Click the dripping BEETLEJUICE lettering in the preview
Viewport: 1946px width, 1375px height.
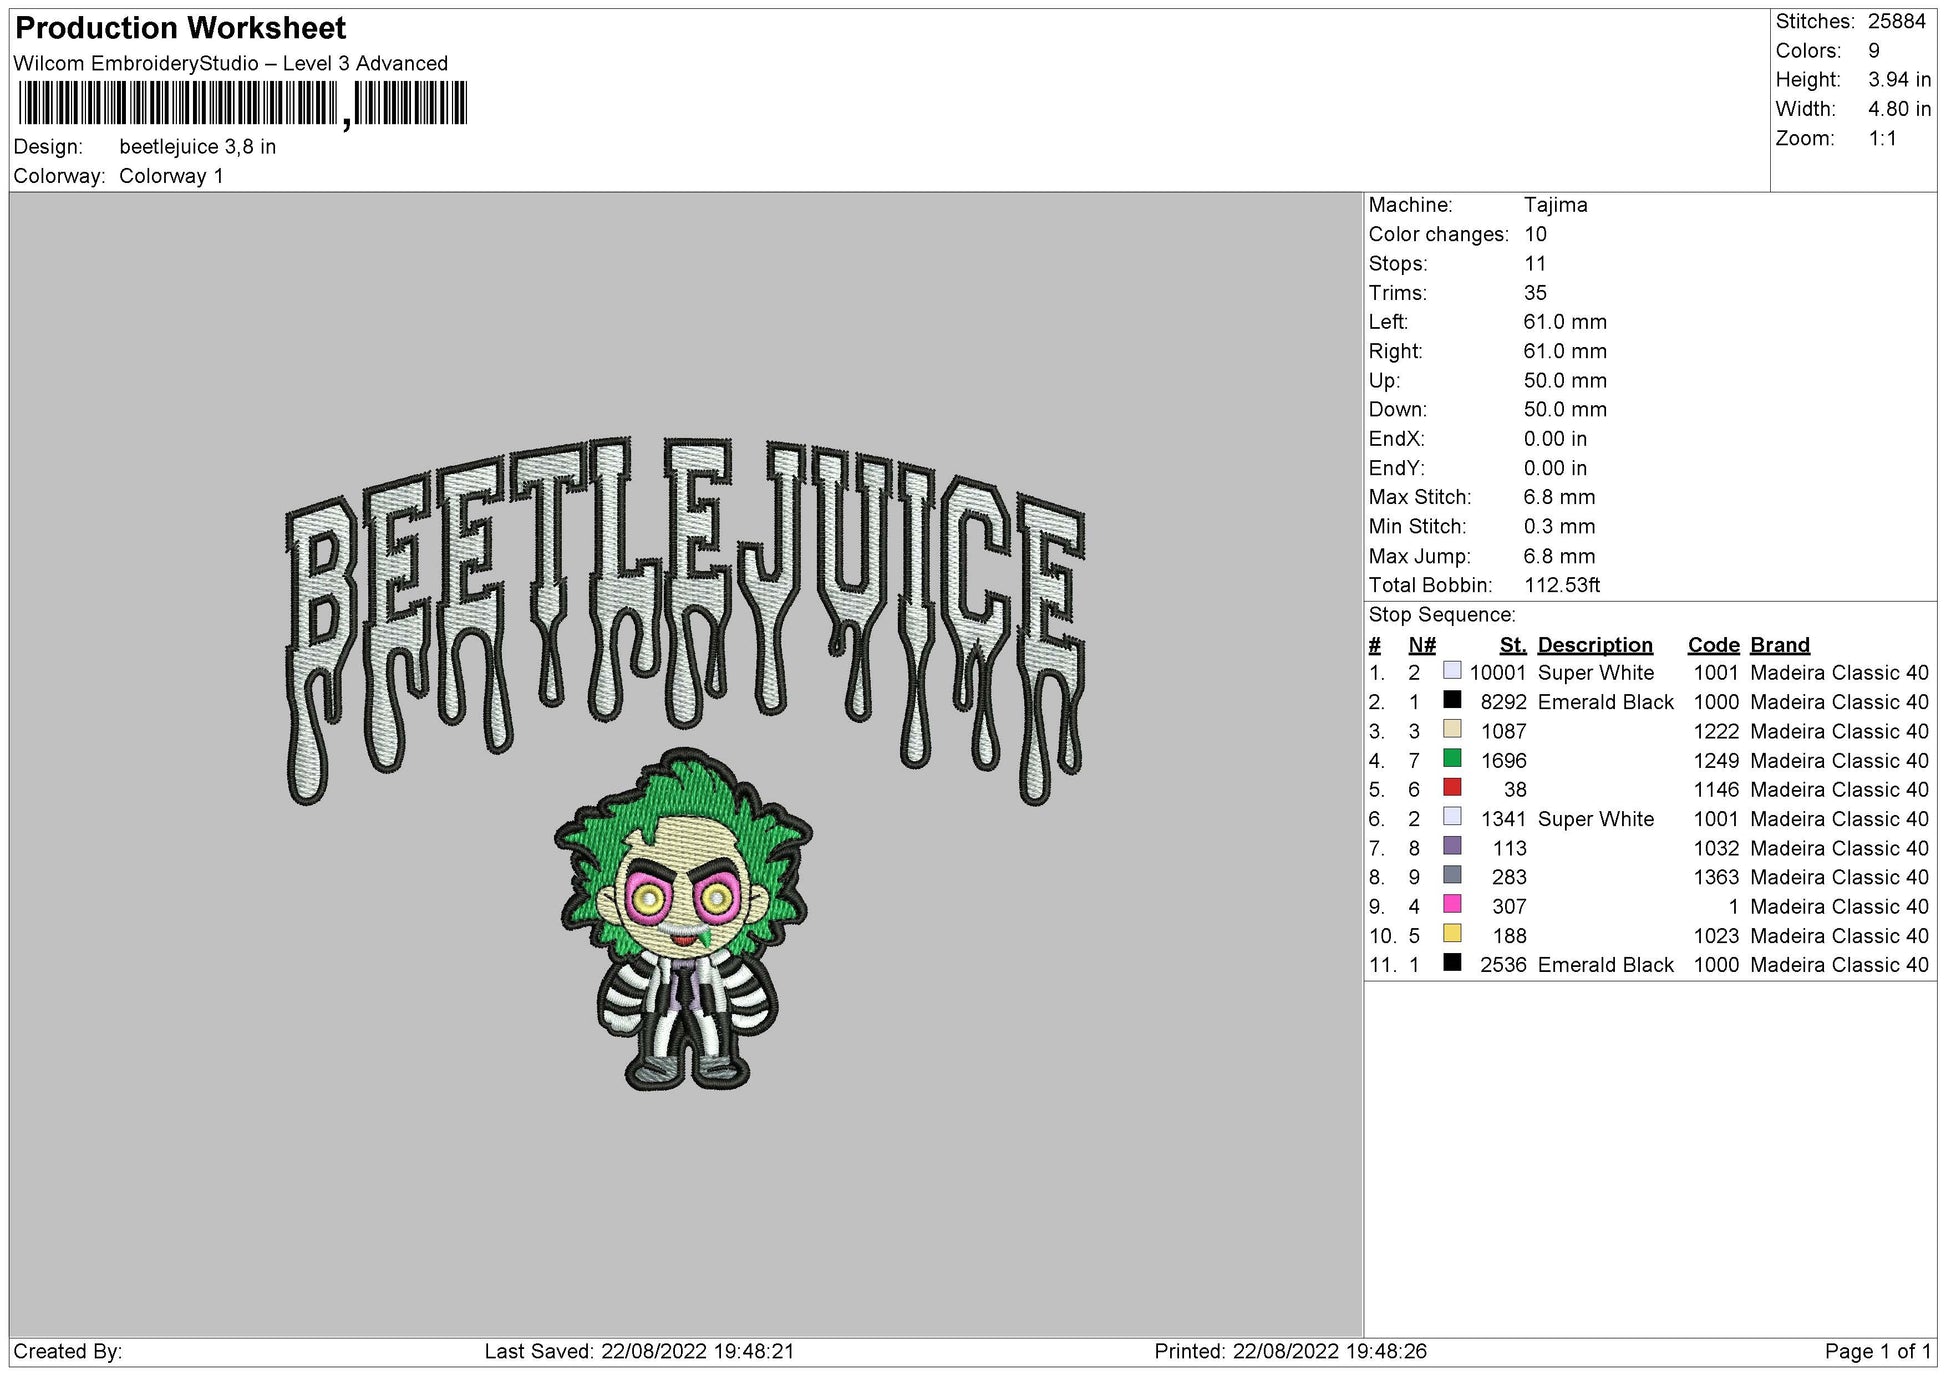[x=685, y=620]
